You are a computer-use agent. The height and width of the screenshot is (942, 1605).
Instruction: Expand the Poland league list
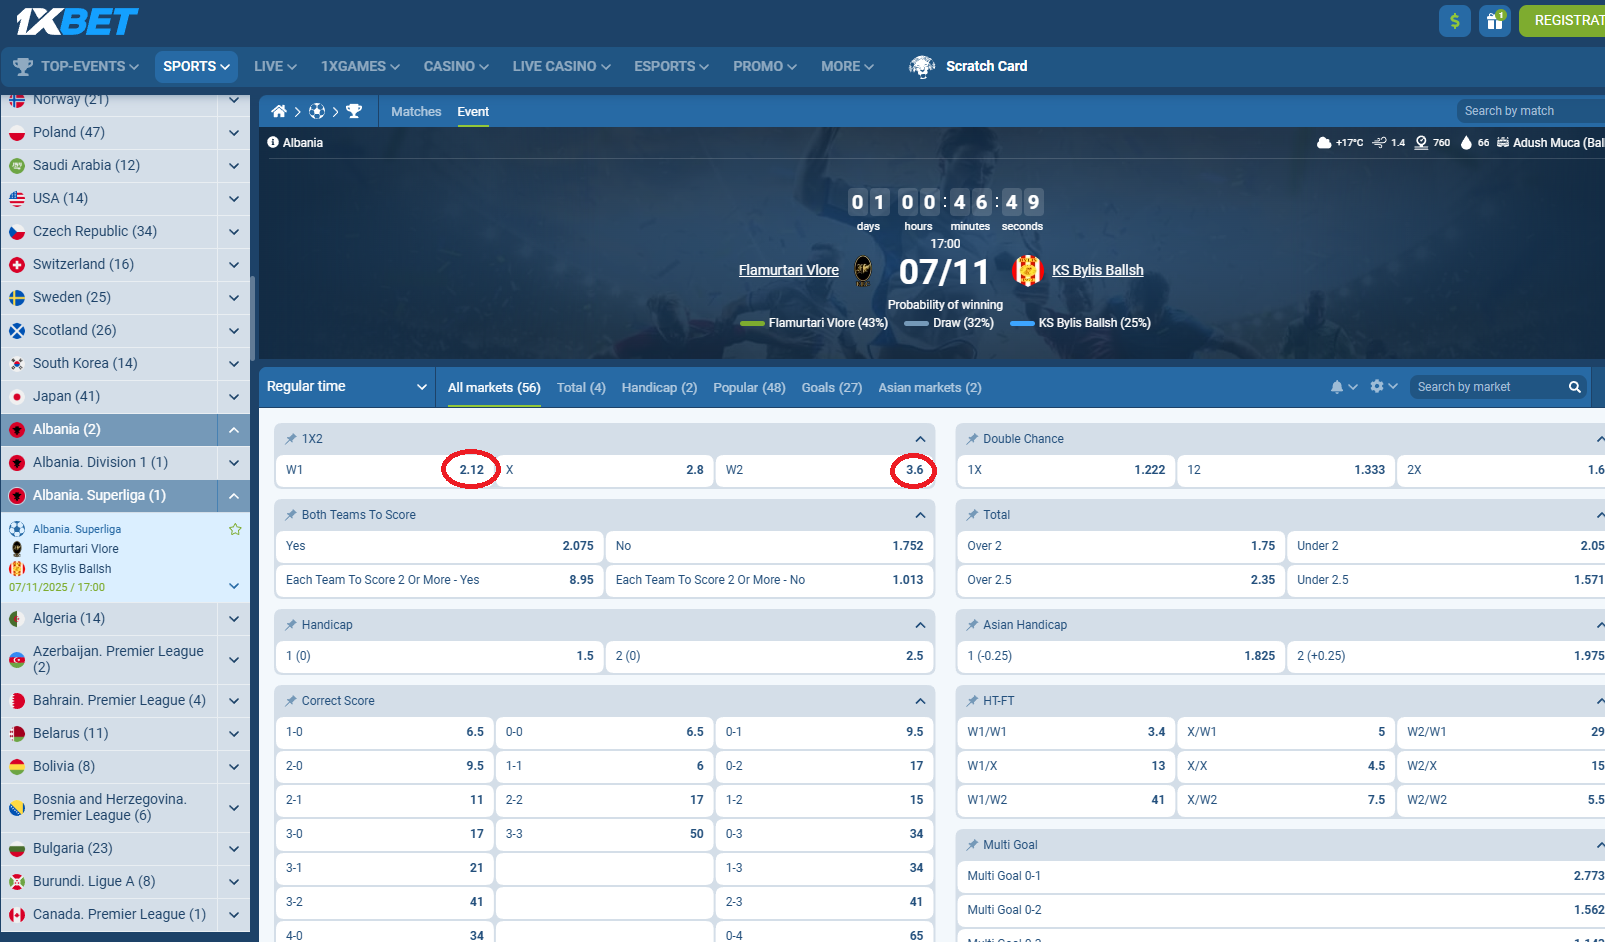pyautogui.click(x=233, y=132)
